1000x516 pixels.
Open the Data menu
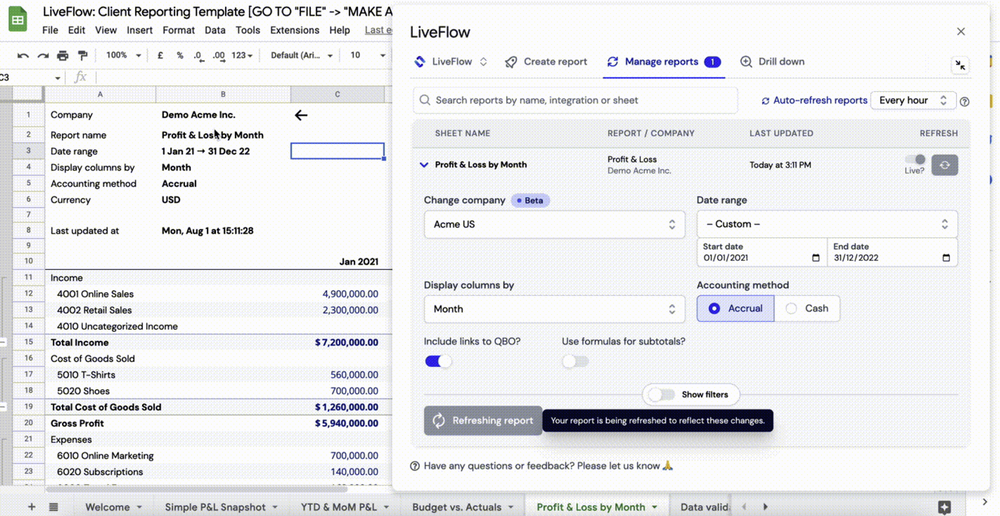[x=215, y=30]
